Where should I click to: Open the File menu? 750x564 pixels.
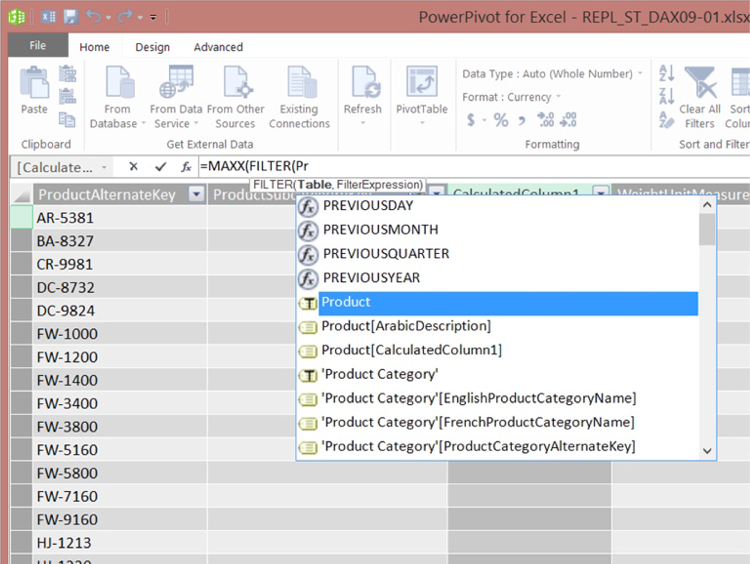tap(38, 46)
